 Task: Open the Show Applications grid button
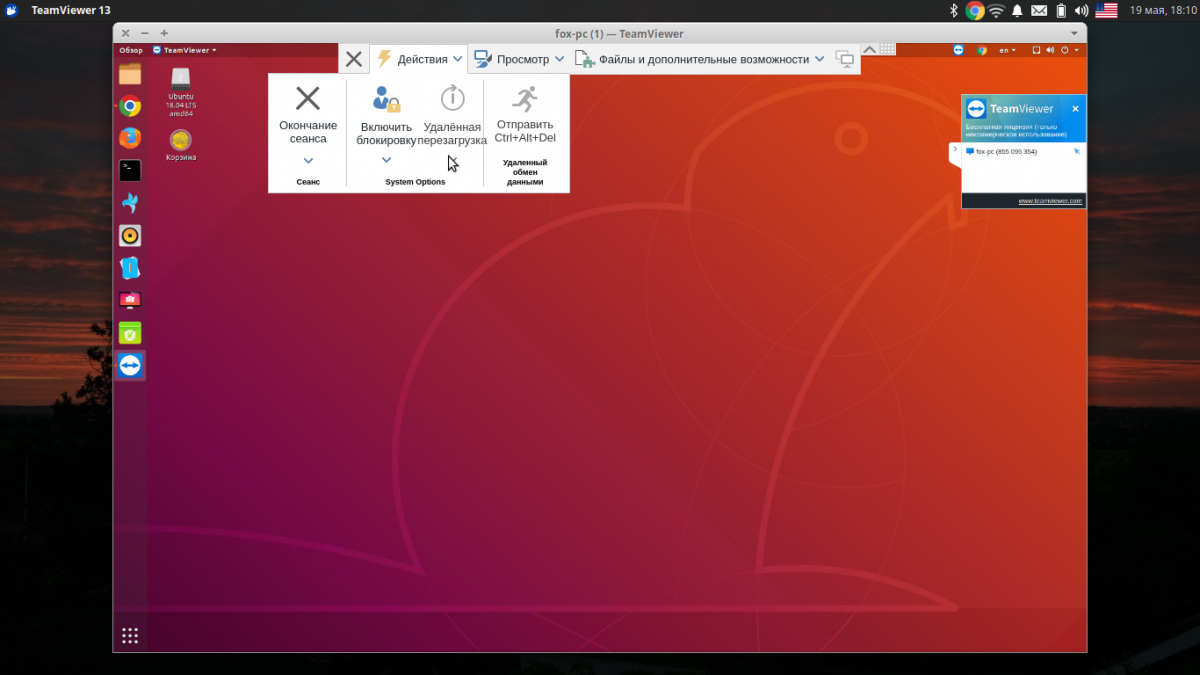[130, 635]
